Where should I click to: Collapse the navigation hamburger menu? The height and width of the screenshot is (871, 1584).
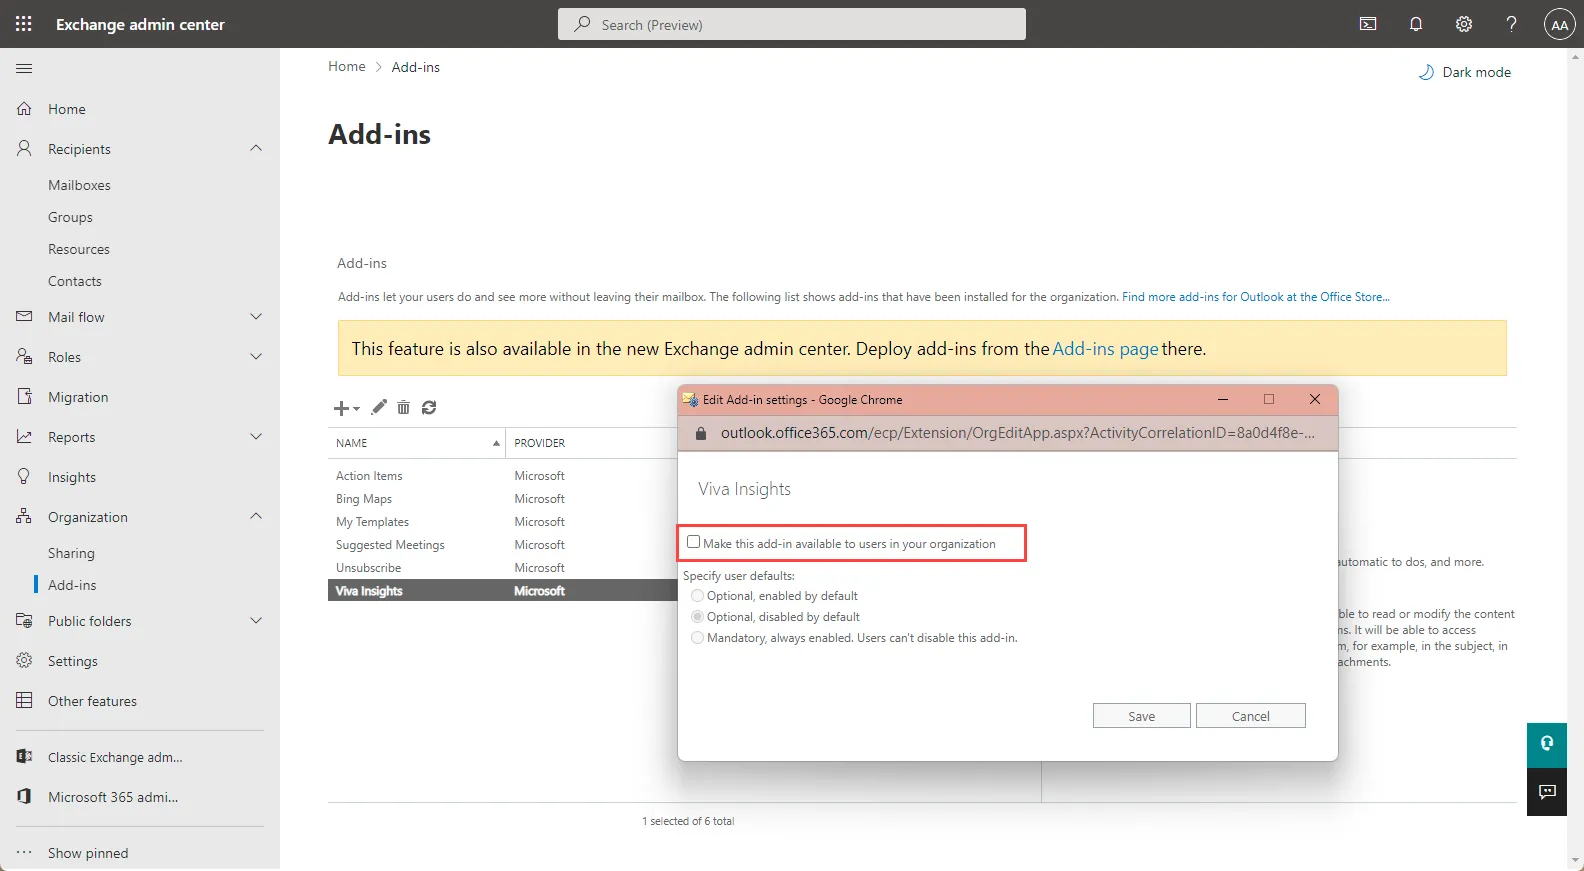click(x=24, y=68)
